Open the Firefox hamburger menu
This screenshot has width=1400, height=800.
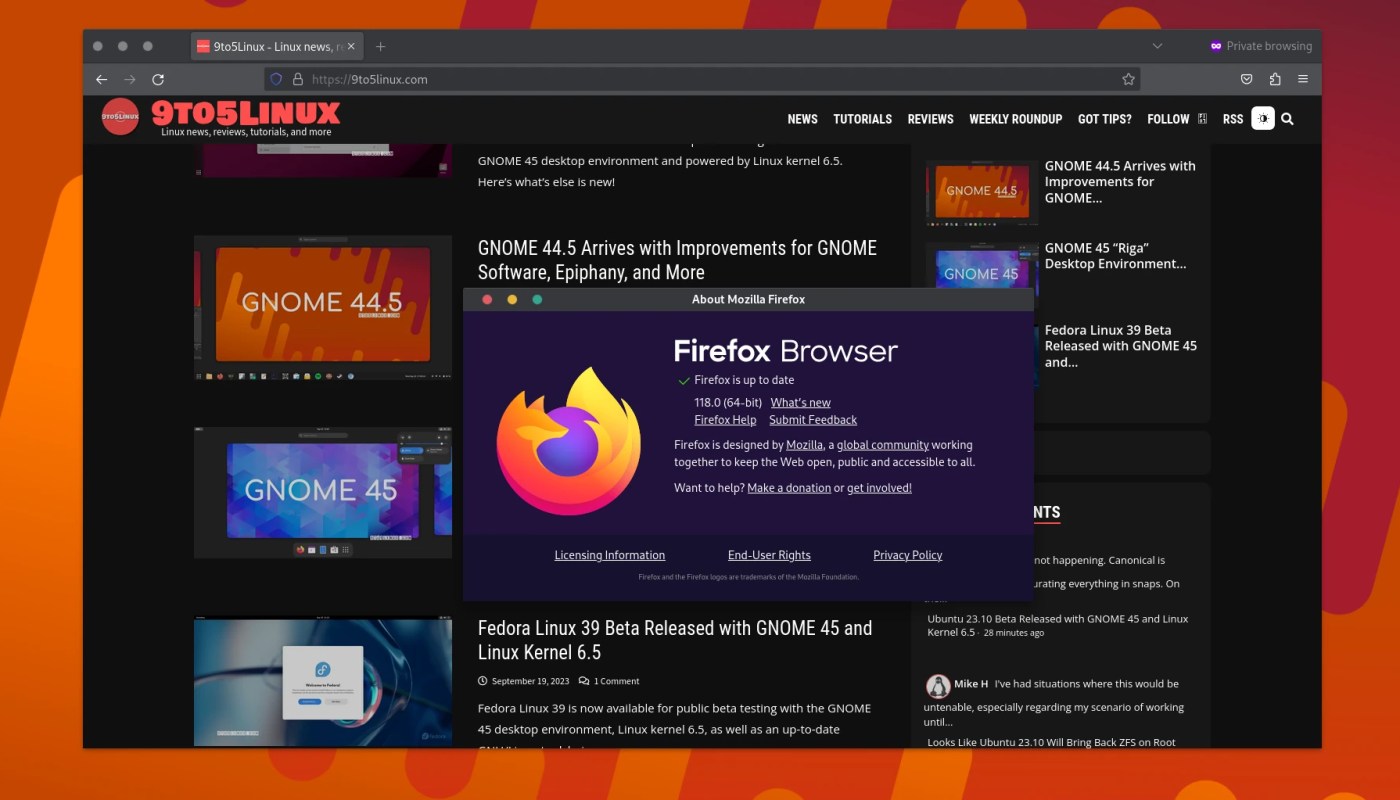point(1303,79)
